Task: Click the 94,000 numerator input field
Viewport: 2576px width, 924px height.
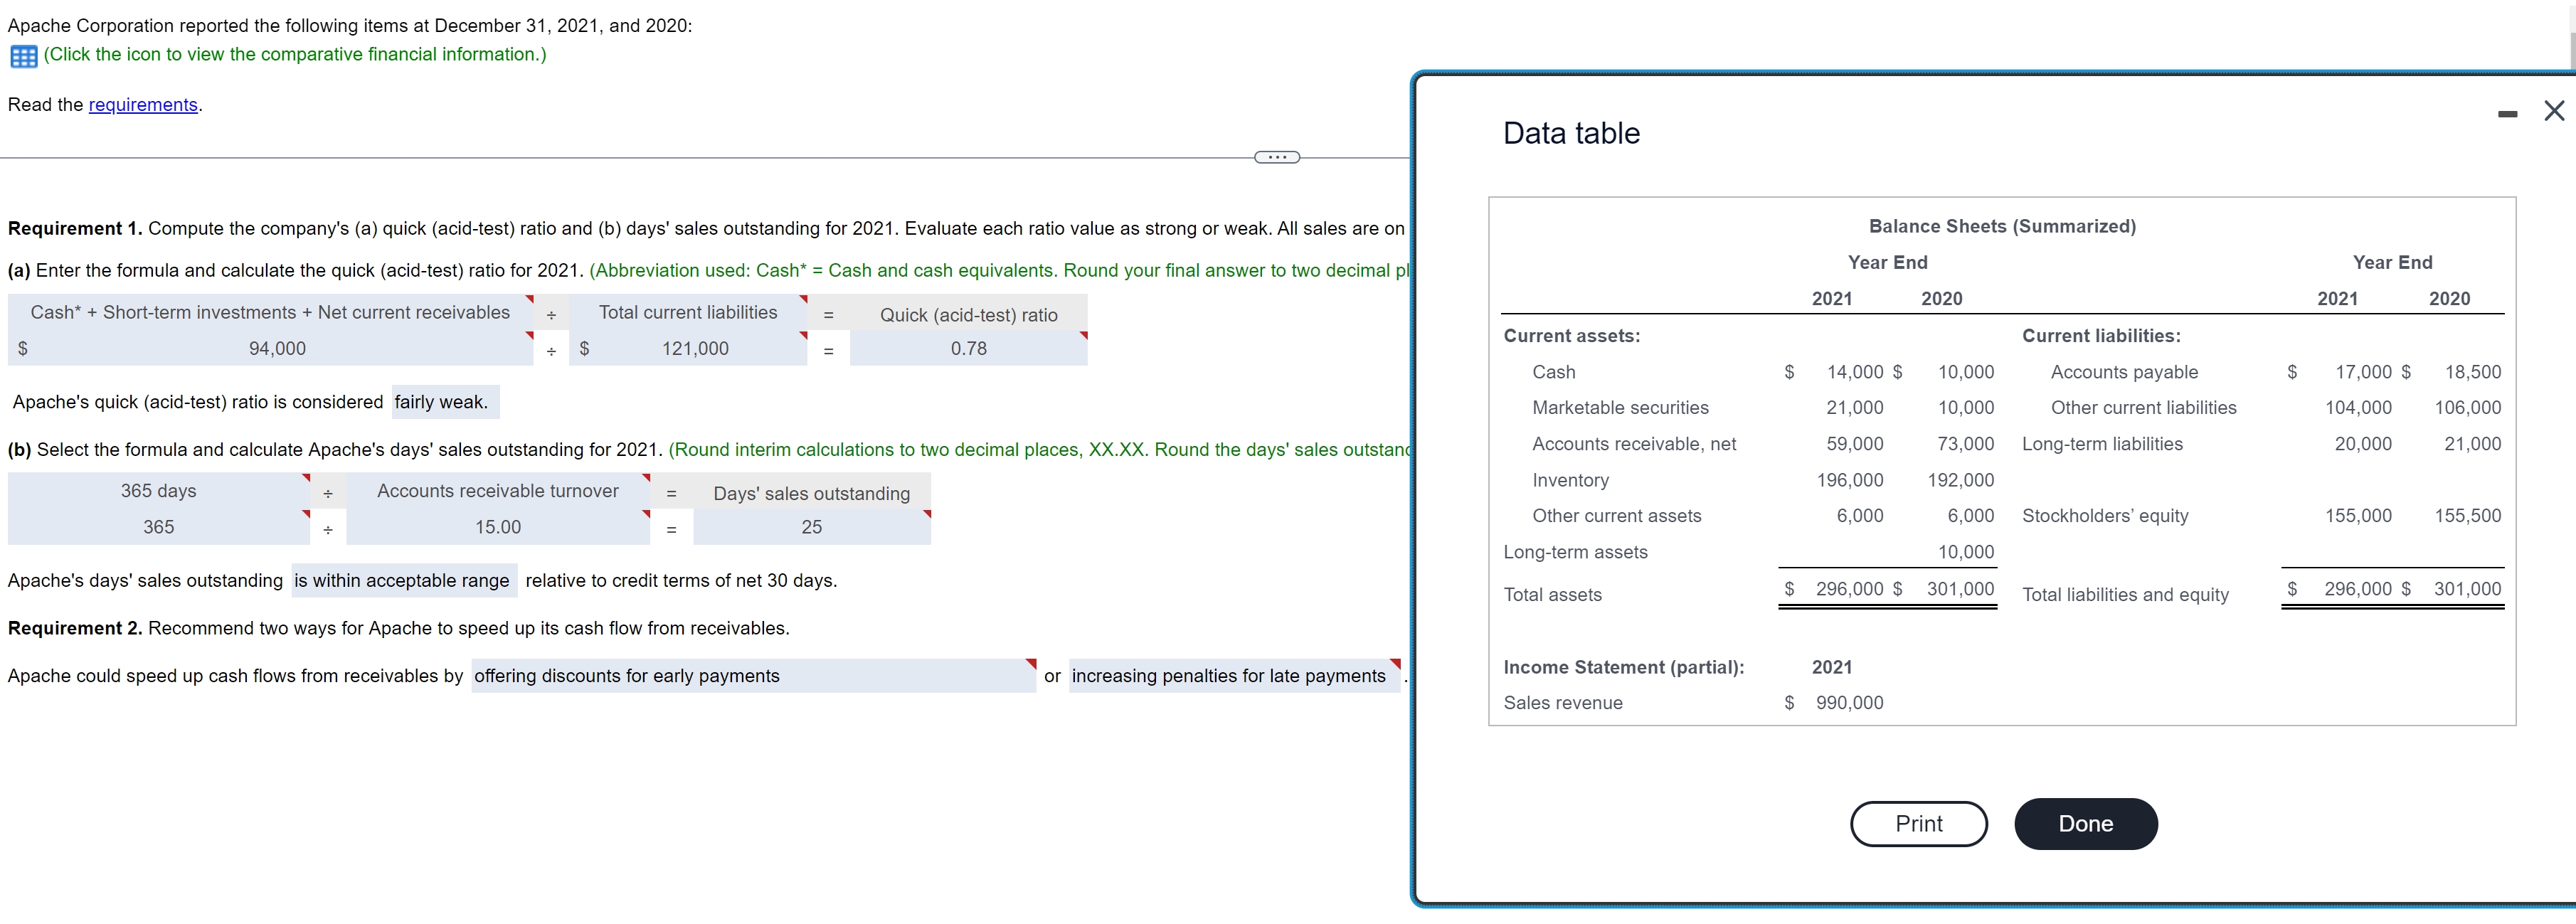Action: [x=278, y=349]
